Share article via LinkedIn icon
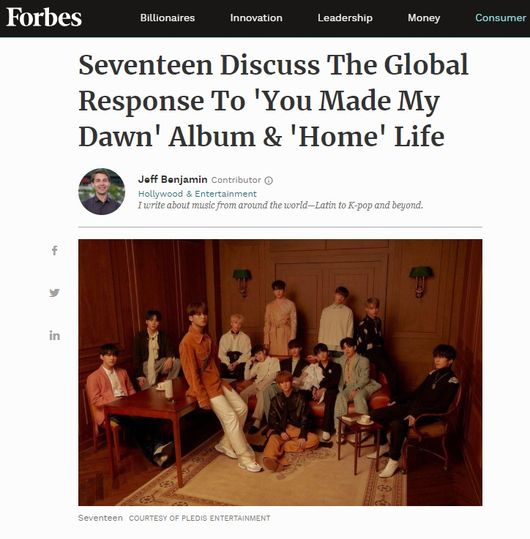The width and height of the screenshot is (530, 539). coord(55,336)
